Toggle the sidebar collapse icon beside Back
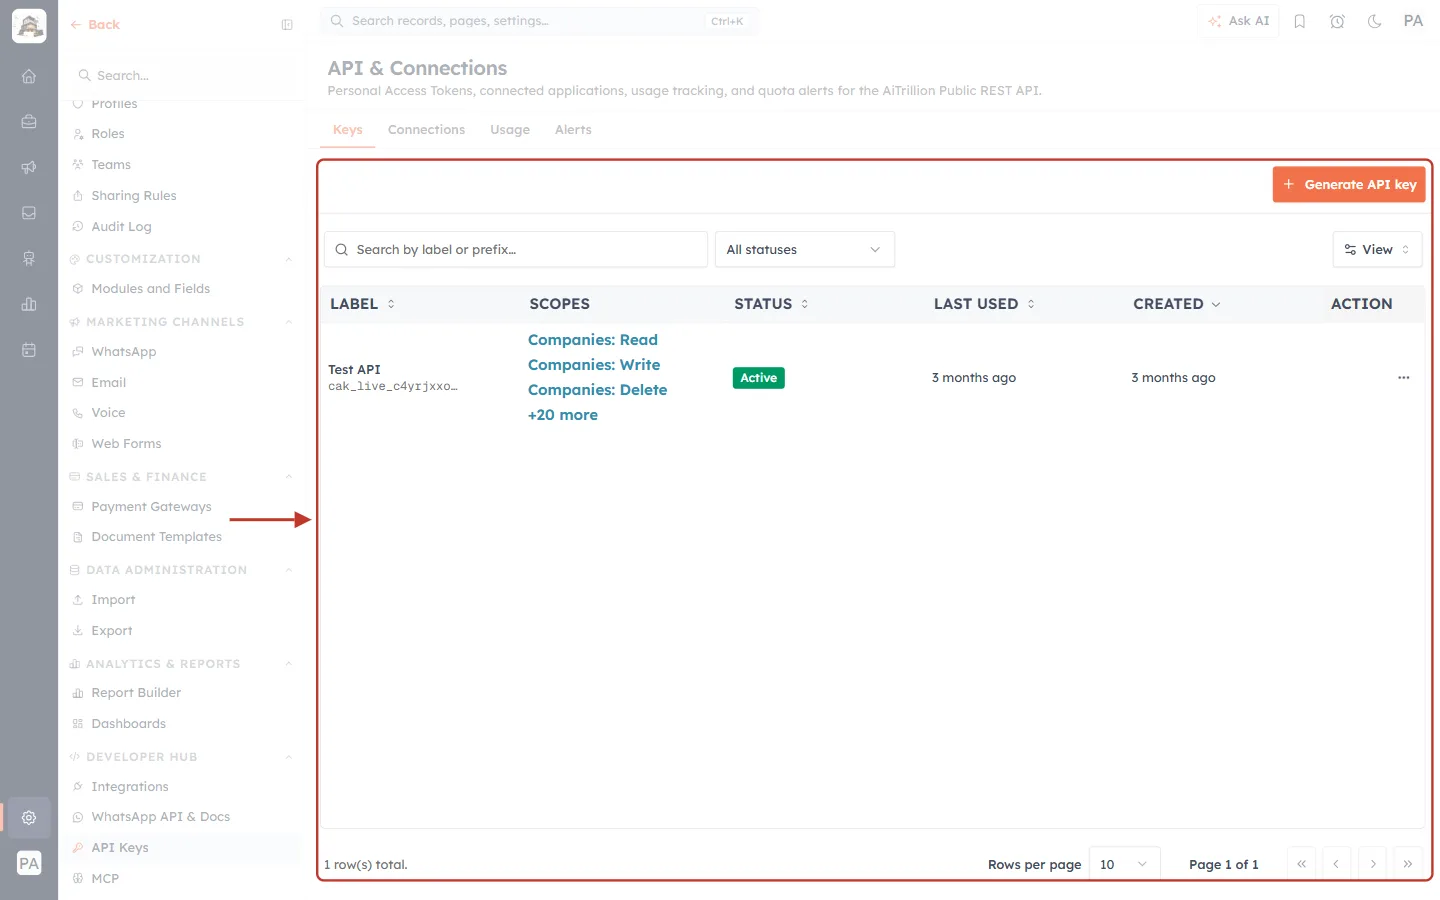Viewport: 1440px width, 900px height. pyautogui.click(x=287, y=25)
